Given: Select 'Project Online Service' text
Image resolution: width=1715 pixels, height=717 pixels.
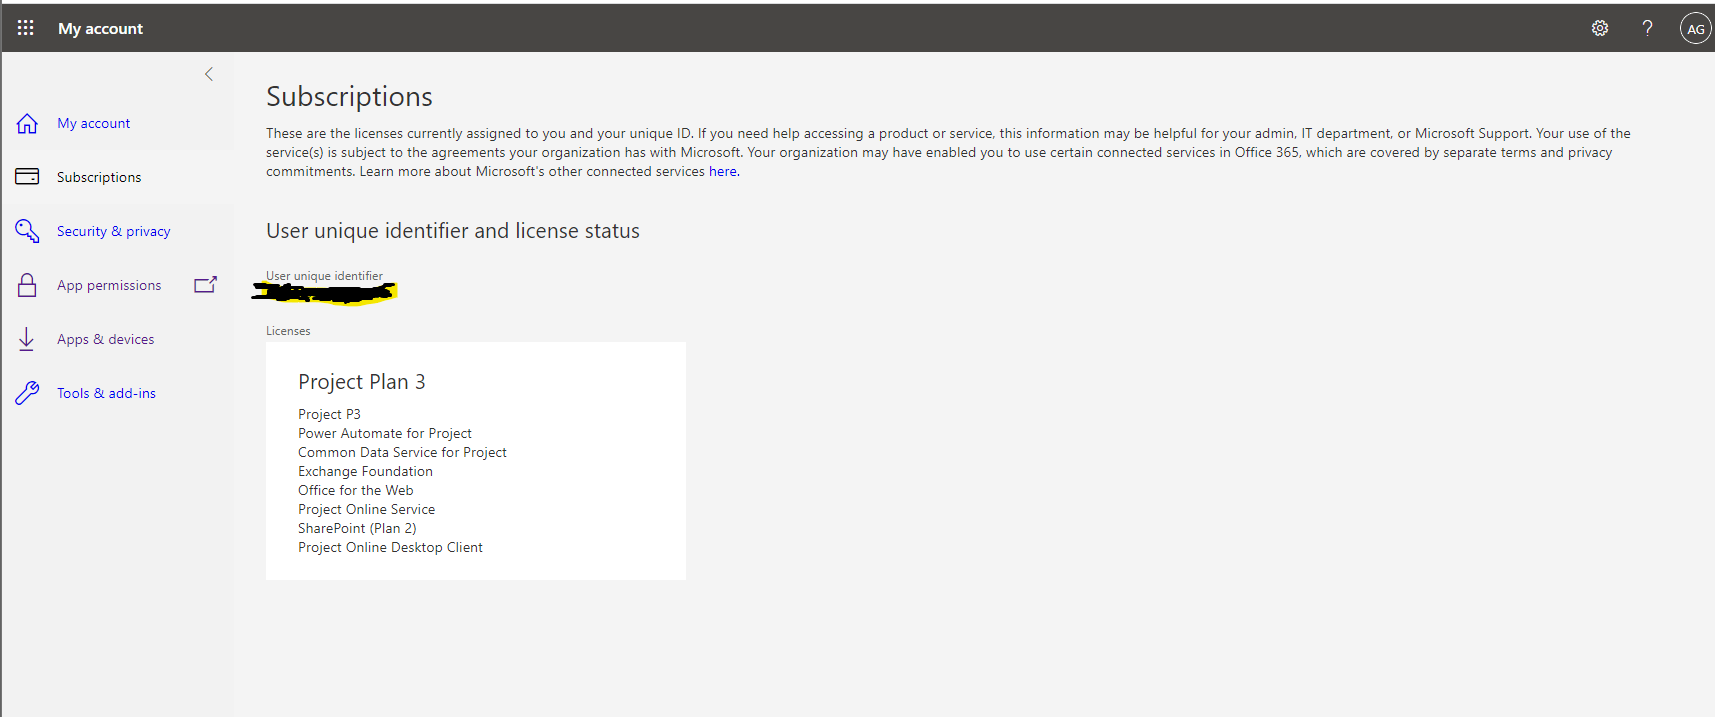Looking at the screenshot, I should point(366,509).
